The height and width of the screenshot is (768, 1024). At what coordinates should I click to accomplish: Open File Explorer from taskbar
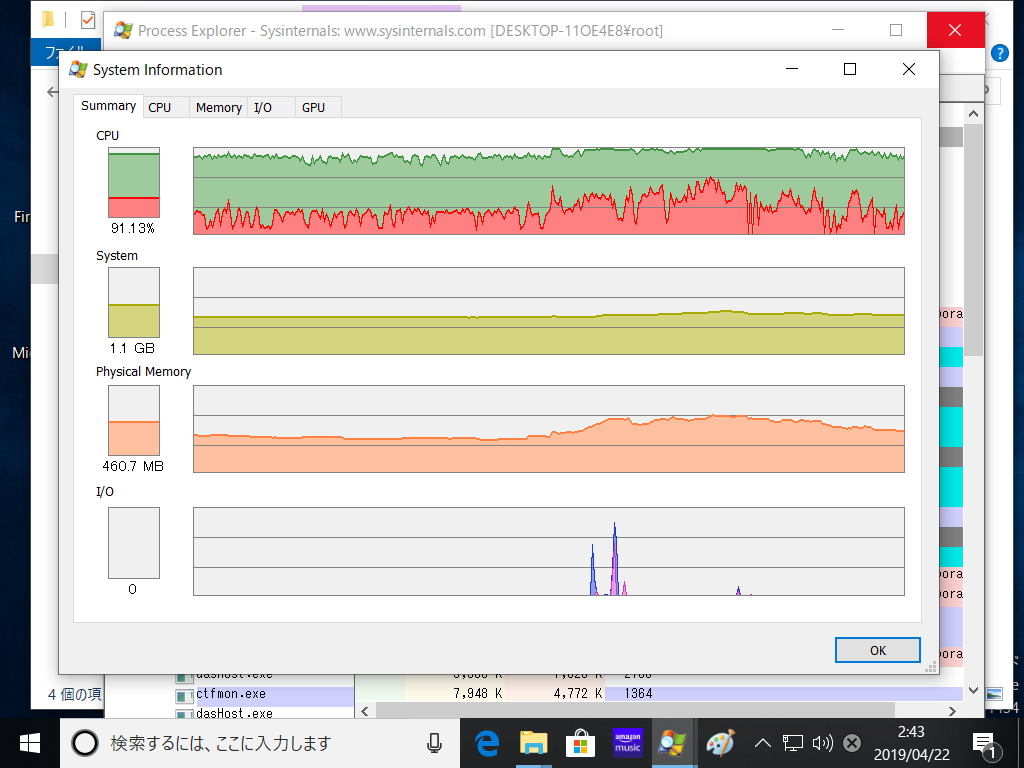(x=534, y=743)
